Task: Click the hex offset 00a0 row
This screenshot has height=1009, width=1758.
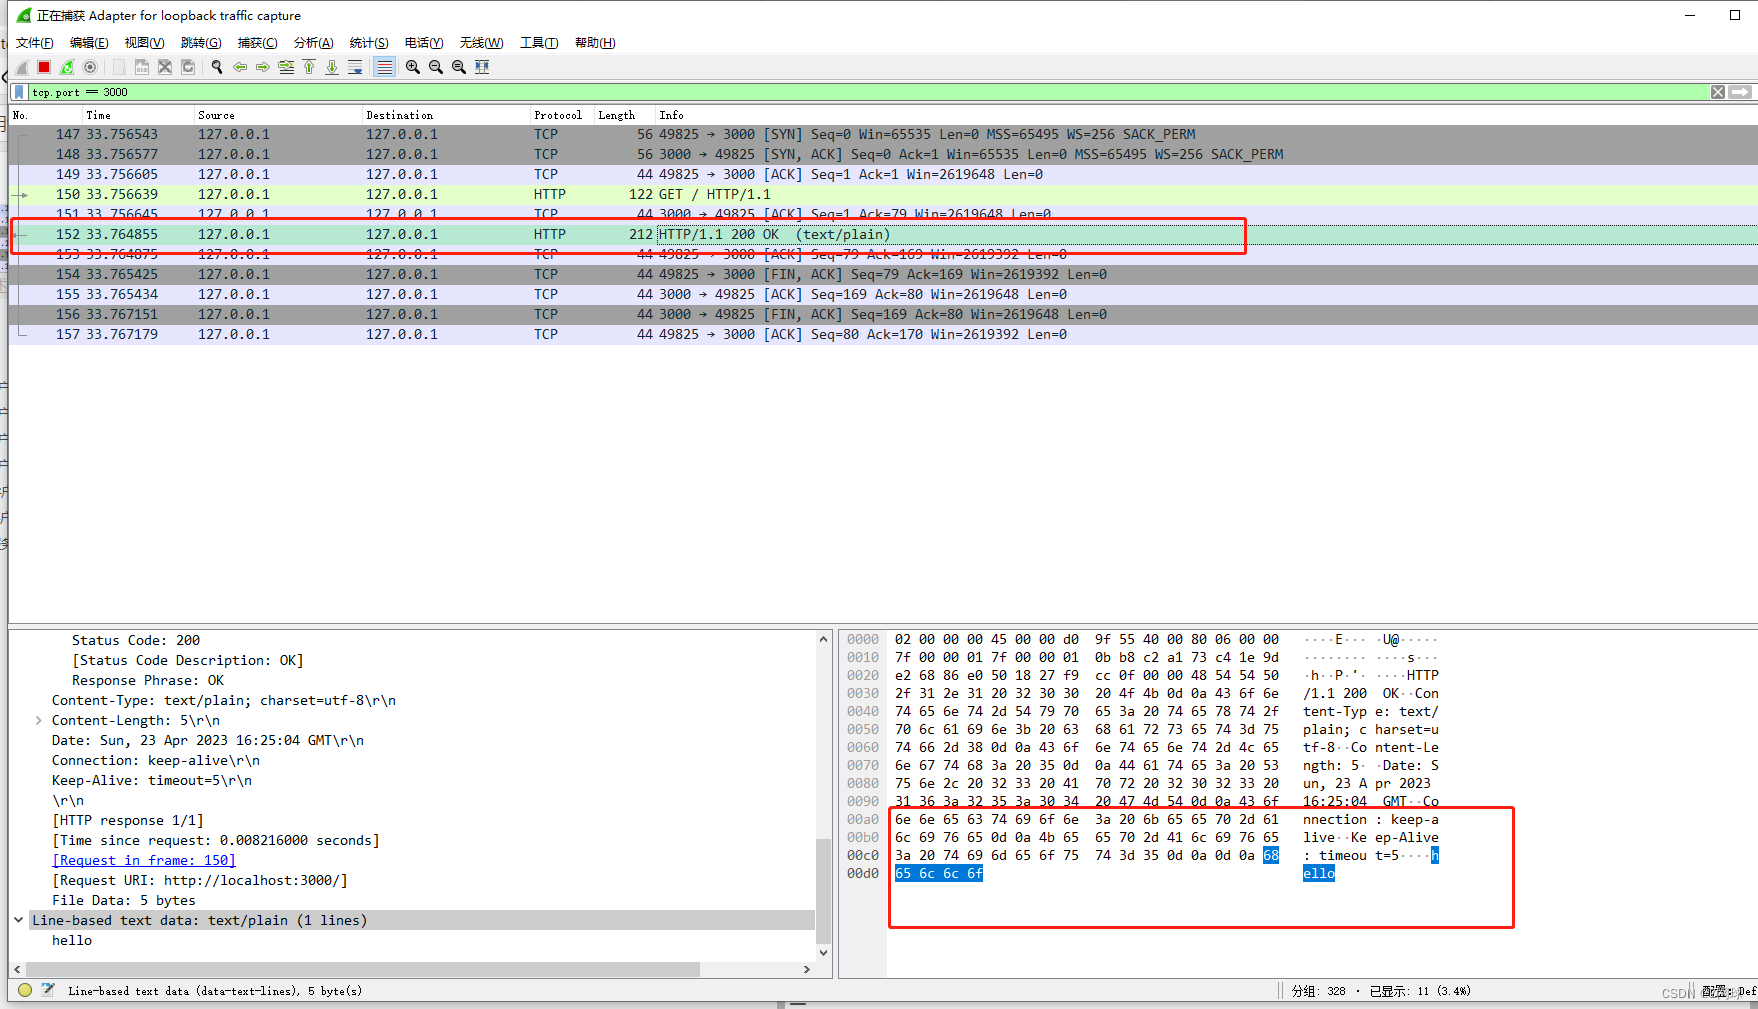Action: pos(863,819)
